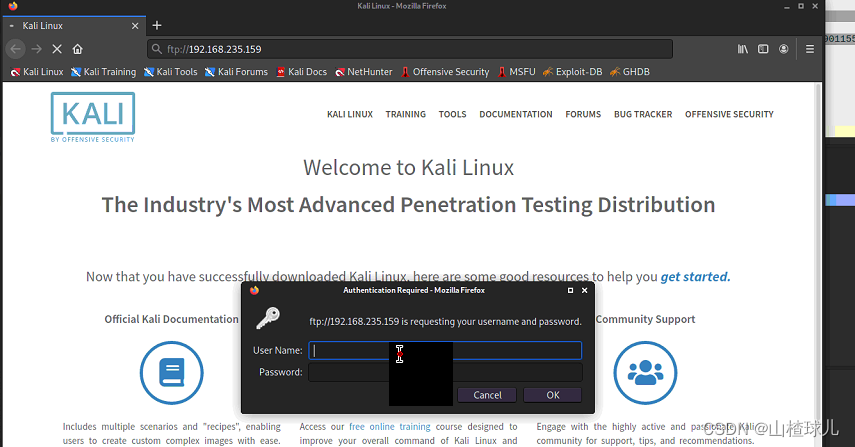The width and height of the screenshot is (855, 447).
Task: Open a new tab with plus button
Action: (x=157, y=26)
